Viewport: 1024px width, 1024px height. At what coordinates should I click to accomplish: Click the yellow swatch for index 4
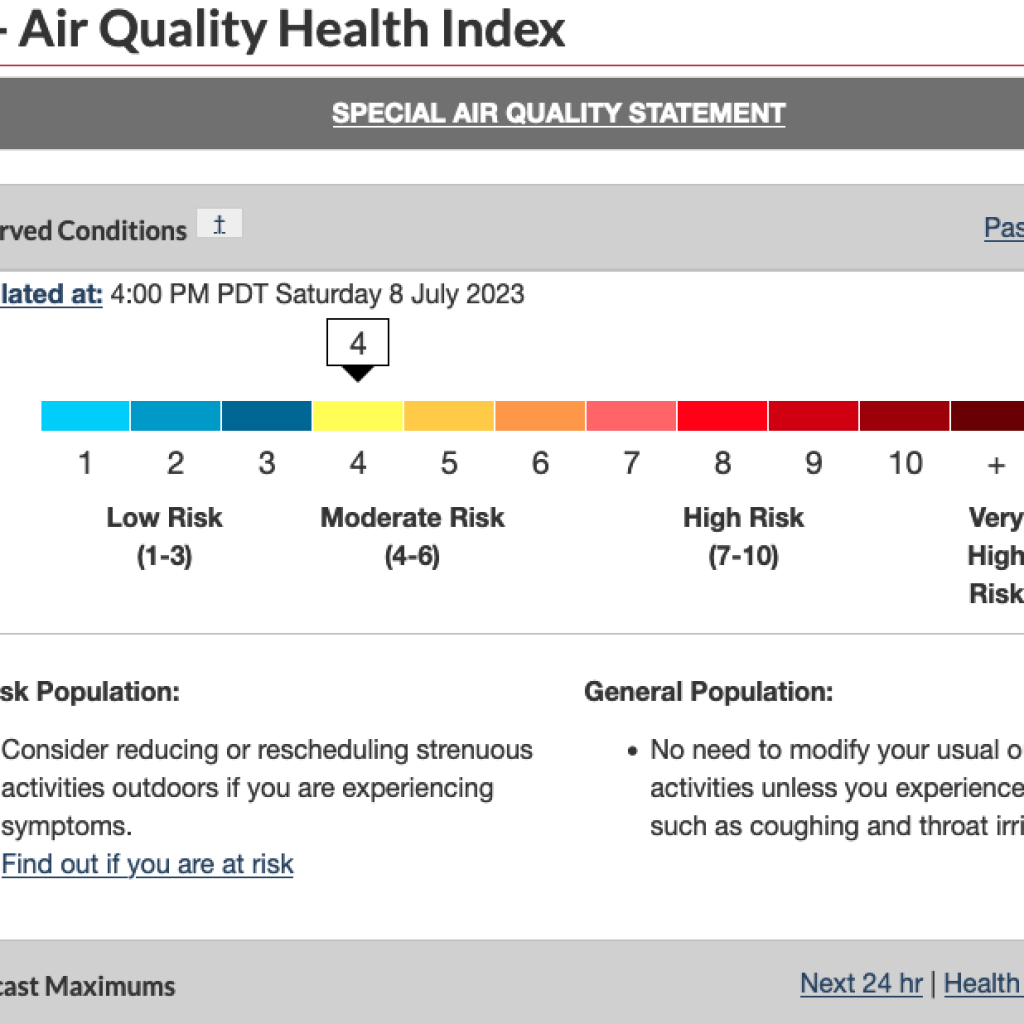pos(358,416)
